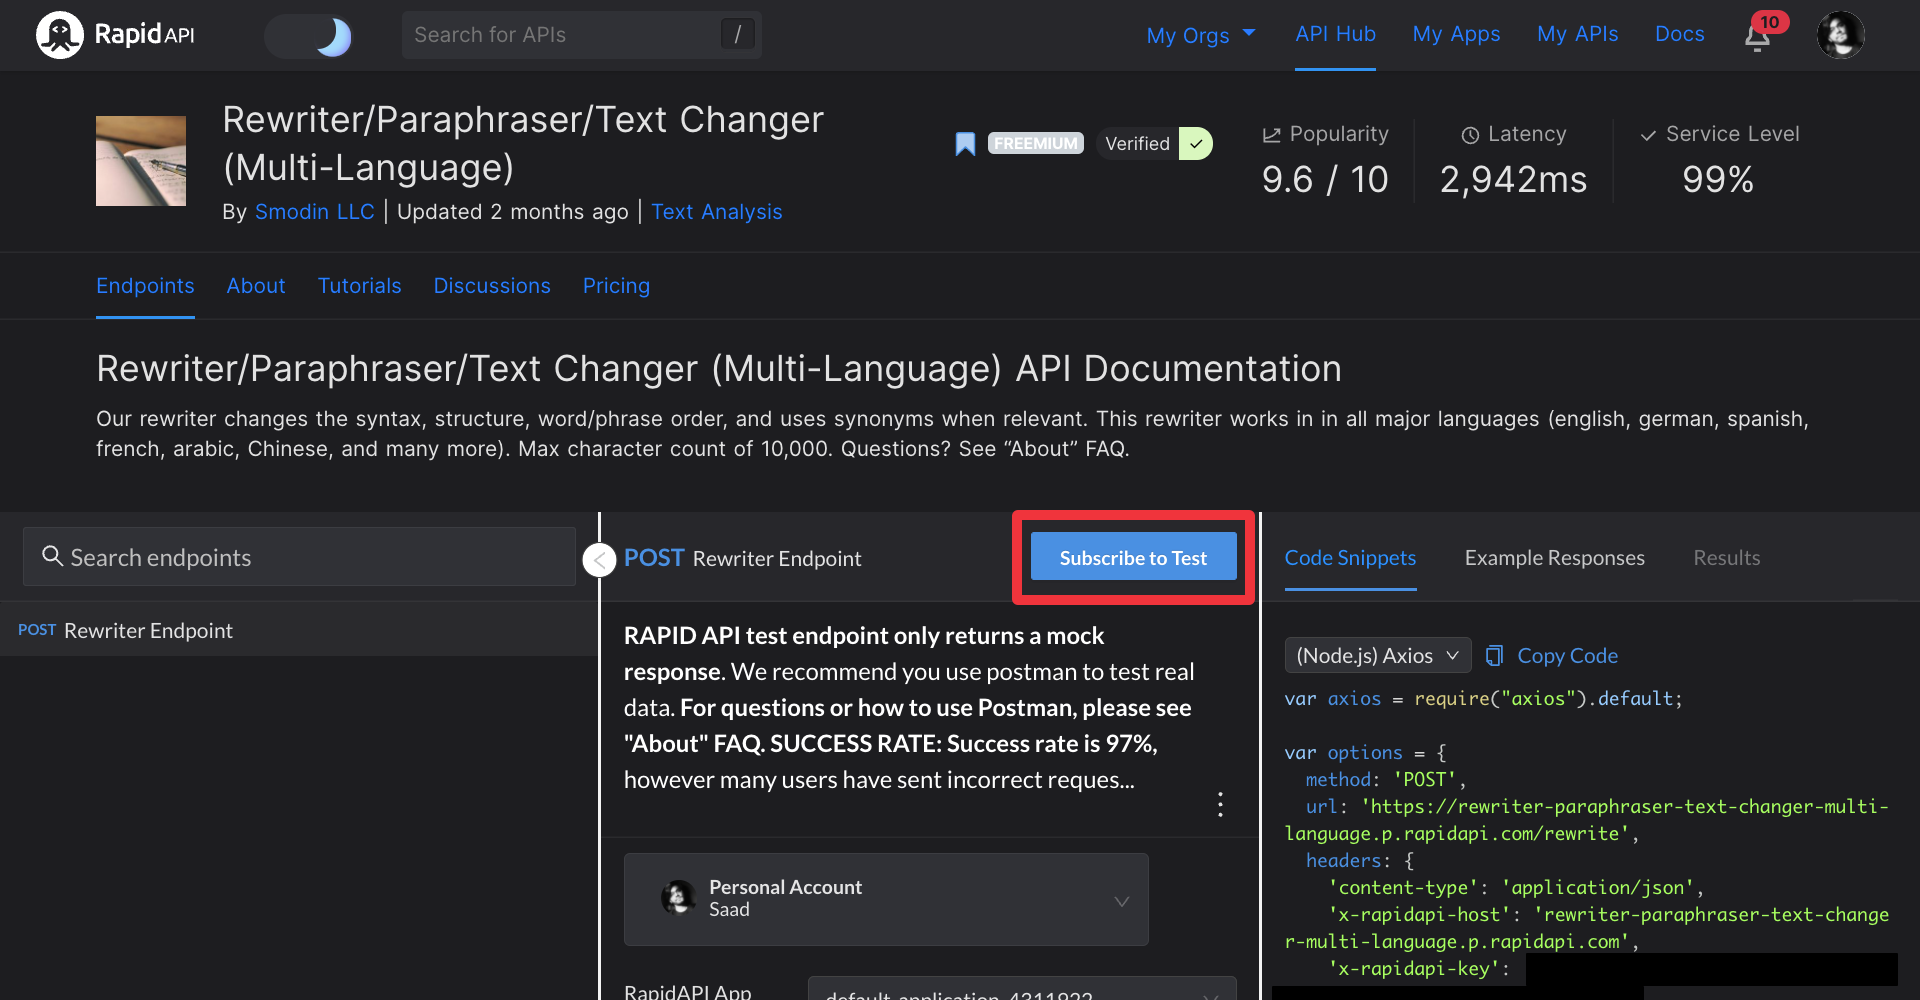Select the Code Snippets tab
The height and width of the screenshot is (1000, 1920).
point(1350,558)
